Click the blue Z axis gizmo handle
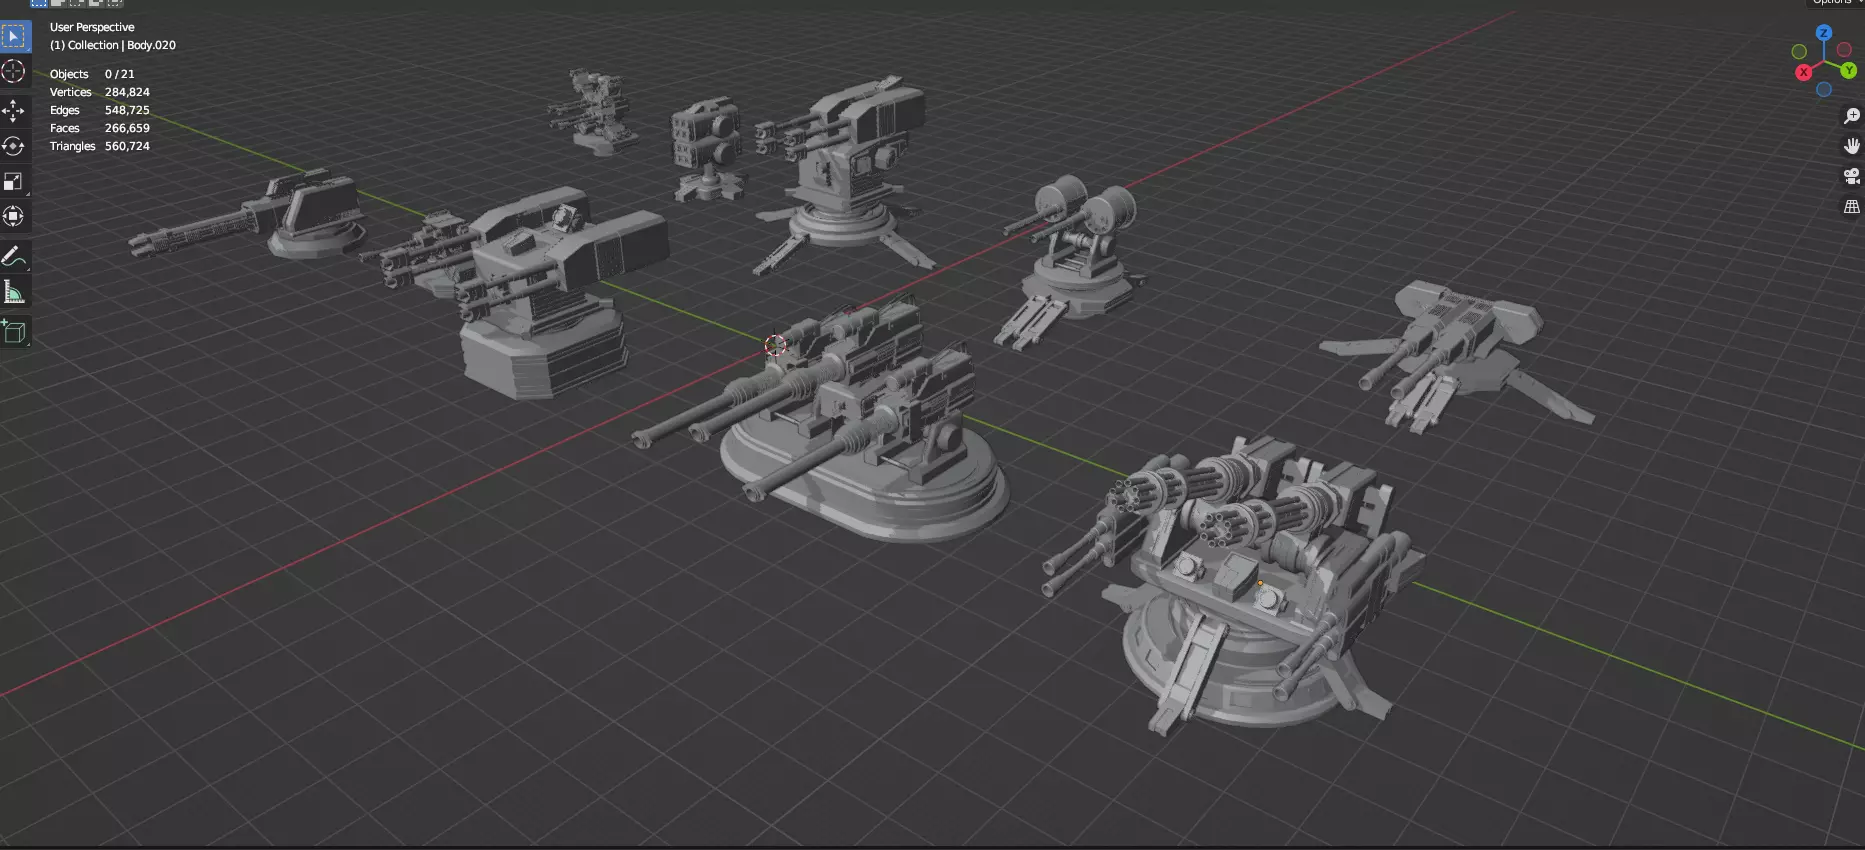The width and height of the screenshot is (1865, 850). [1824, 33]
